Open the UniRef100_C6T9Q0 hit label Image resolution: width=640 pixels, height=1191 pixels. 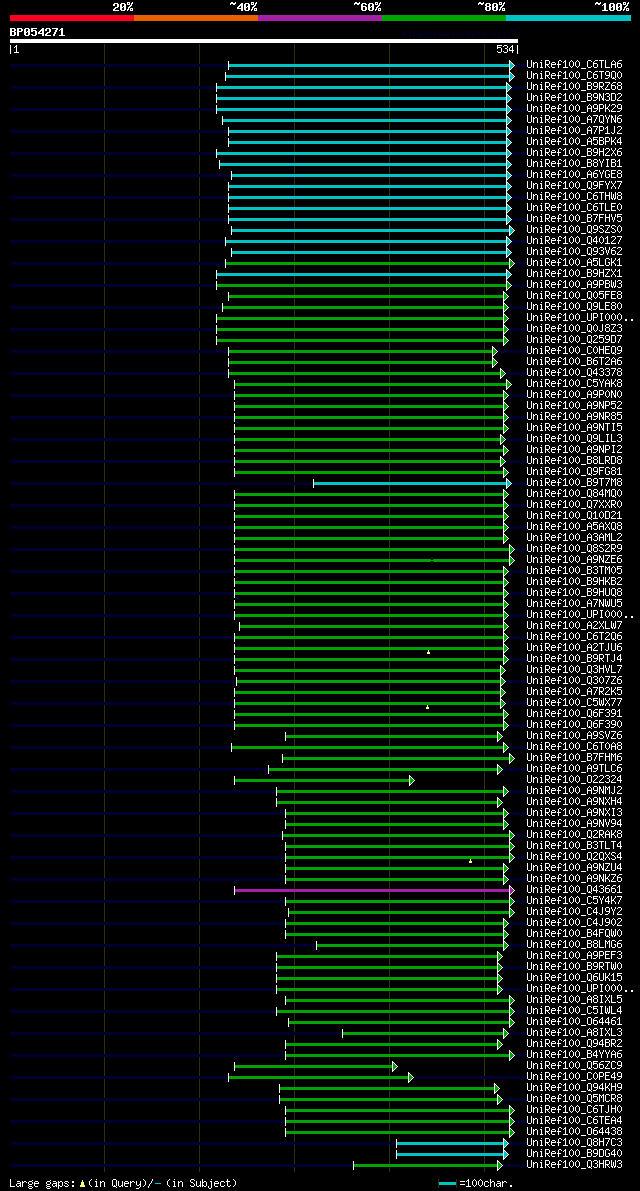[x=574, y=76]
